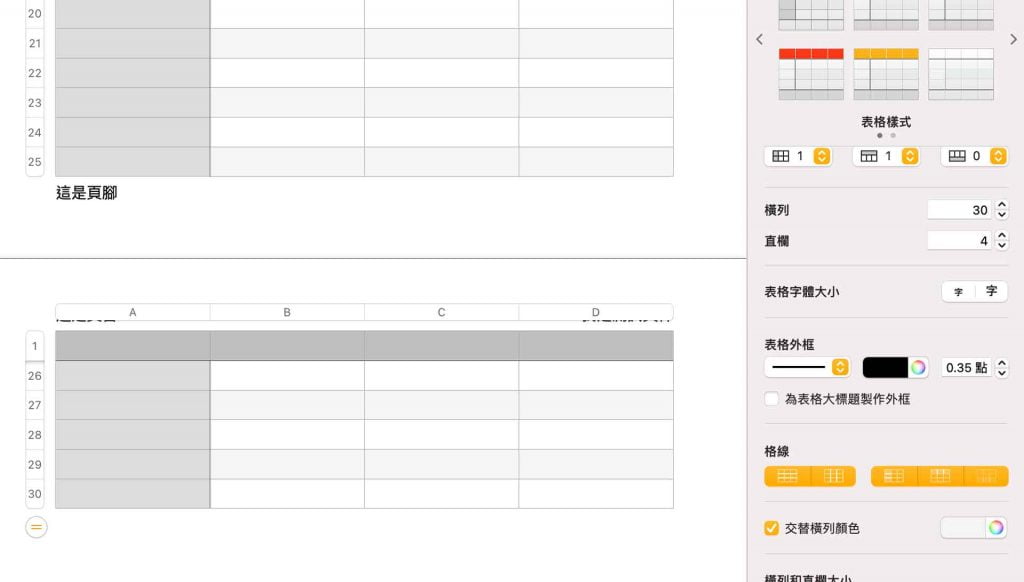Toggle footer row gridlines button
1024x582 pixels.
[x=985, y=476]
